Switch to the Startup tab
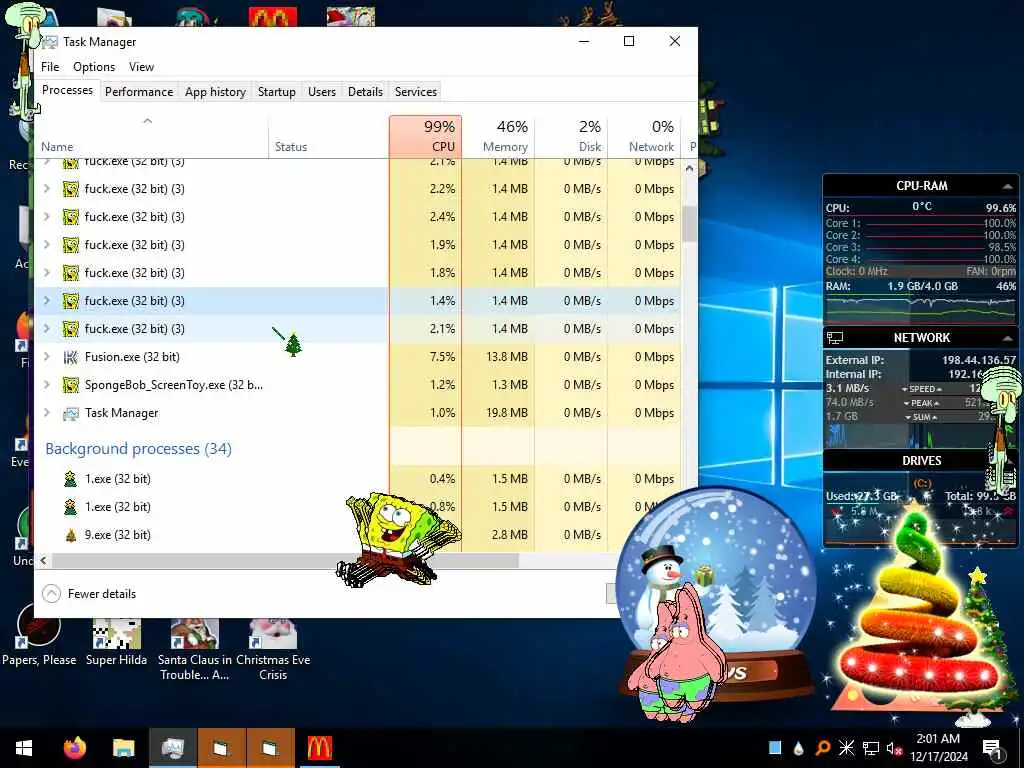Image resolution: width=1024 pixels, height=768 pixels. (277, 92)
